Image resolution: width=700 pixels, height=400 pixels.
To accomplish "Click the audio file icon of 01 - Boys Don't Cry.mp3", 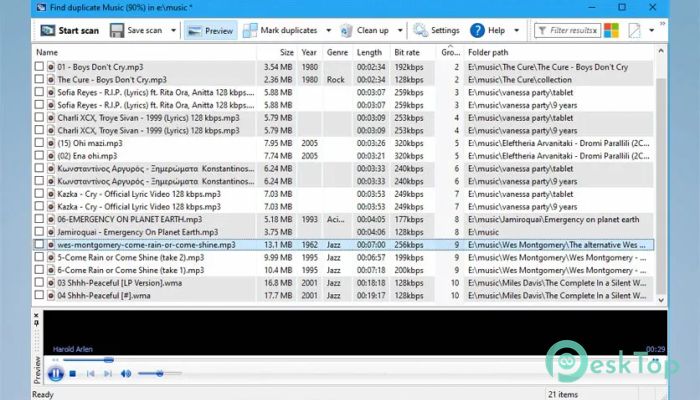I will point(51,67).
